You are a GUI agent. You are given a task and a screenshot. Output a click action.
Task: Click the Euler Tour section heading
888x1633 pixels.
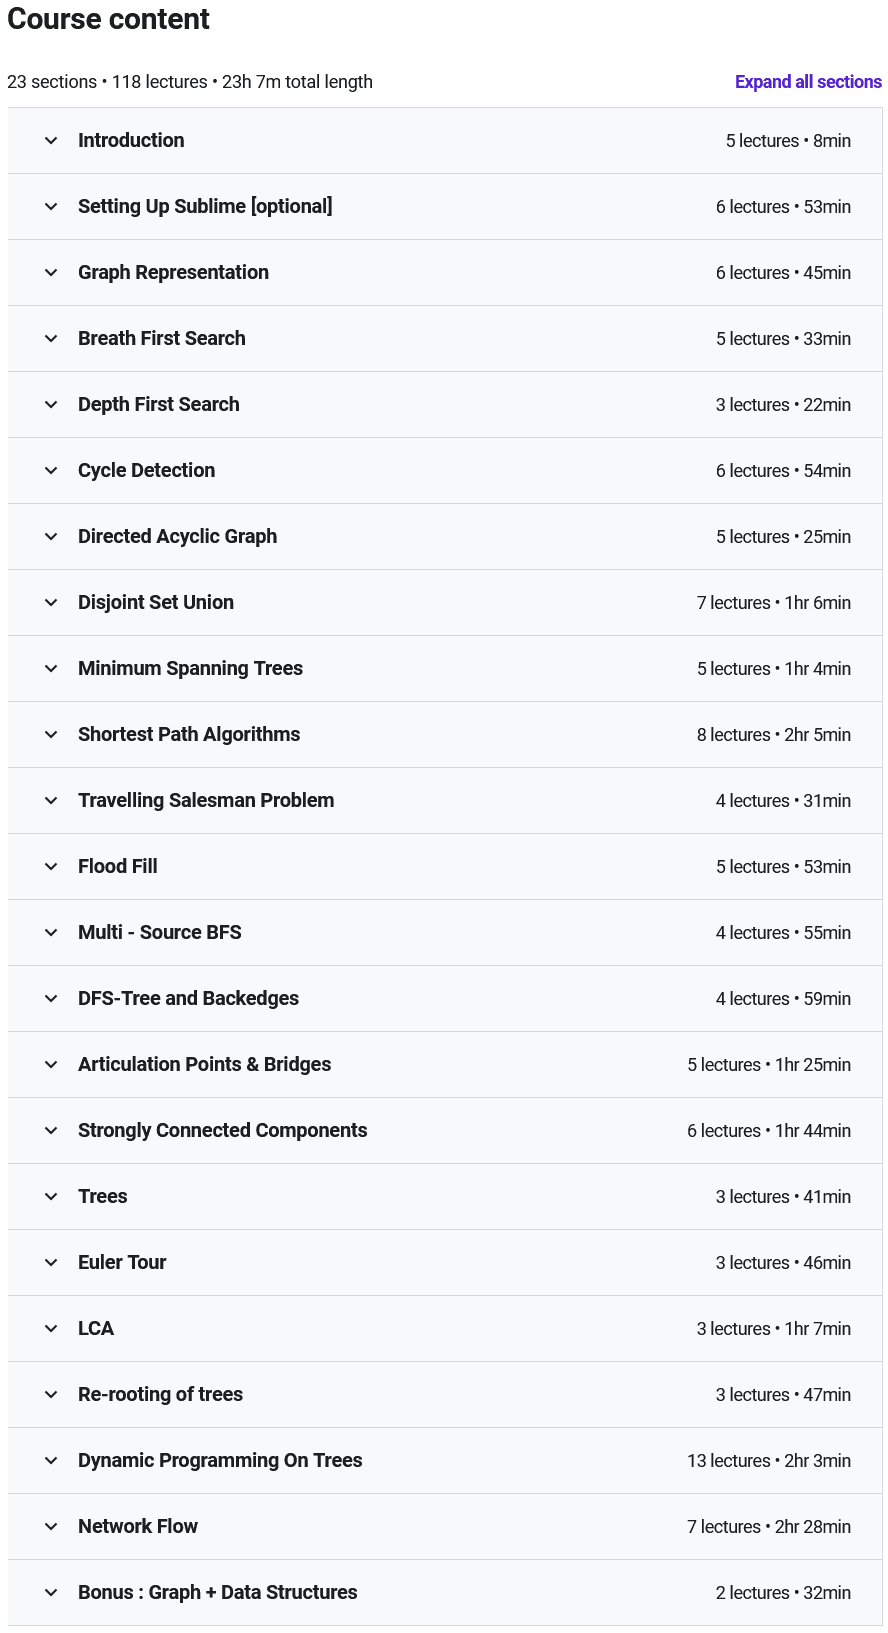point(122,1263)
